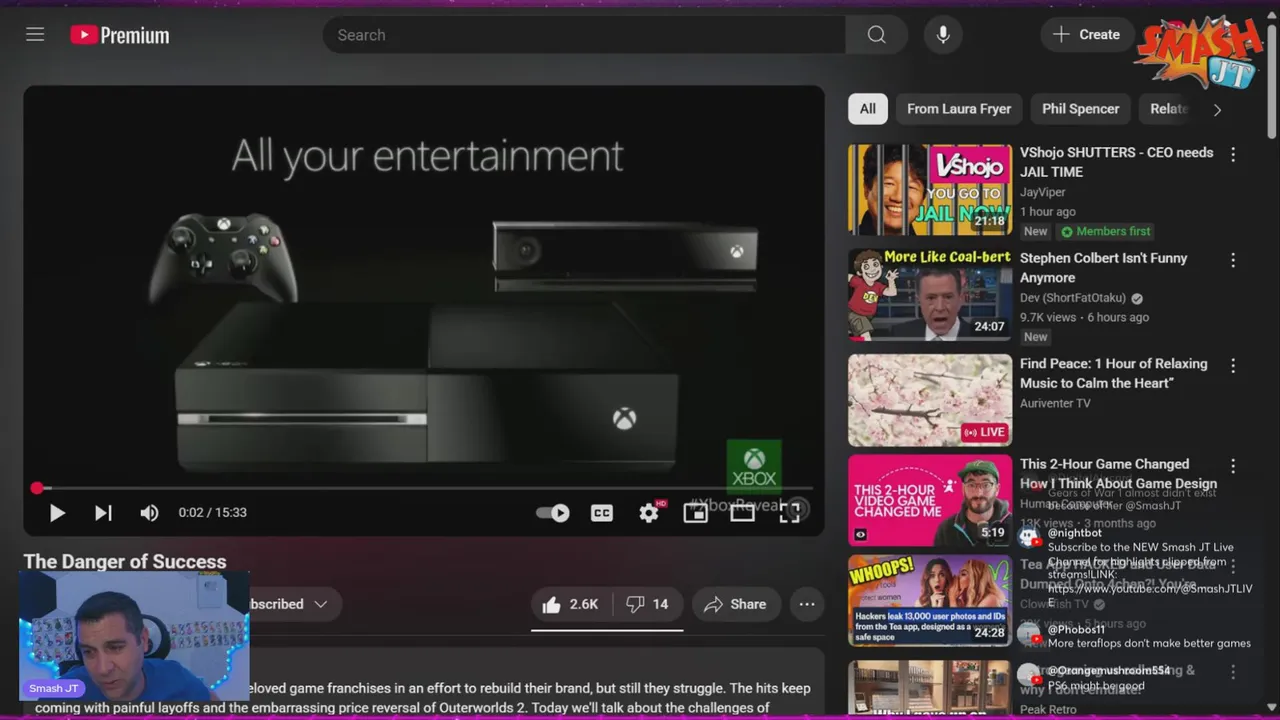The image size is (1280, 720).
Task: Open Stephen Colbert Isn't Funny Anymore title
Action: [x=1103, y=268]
